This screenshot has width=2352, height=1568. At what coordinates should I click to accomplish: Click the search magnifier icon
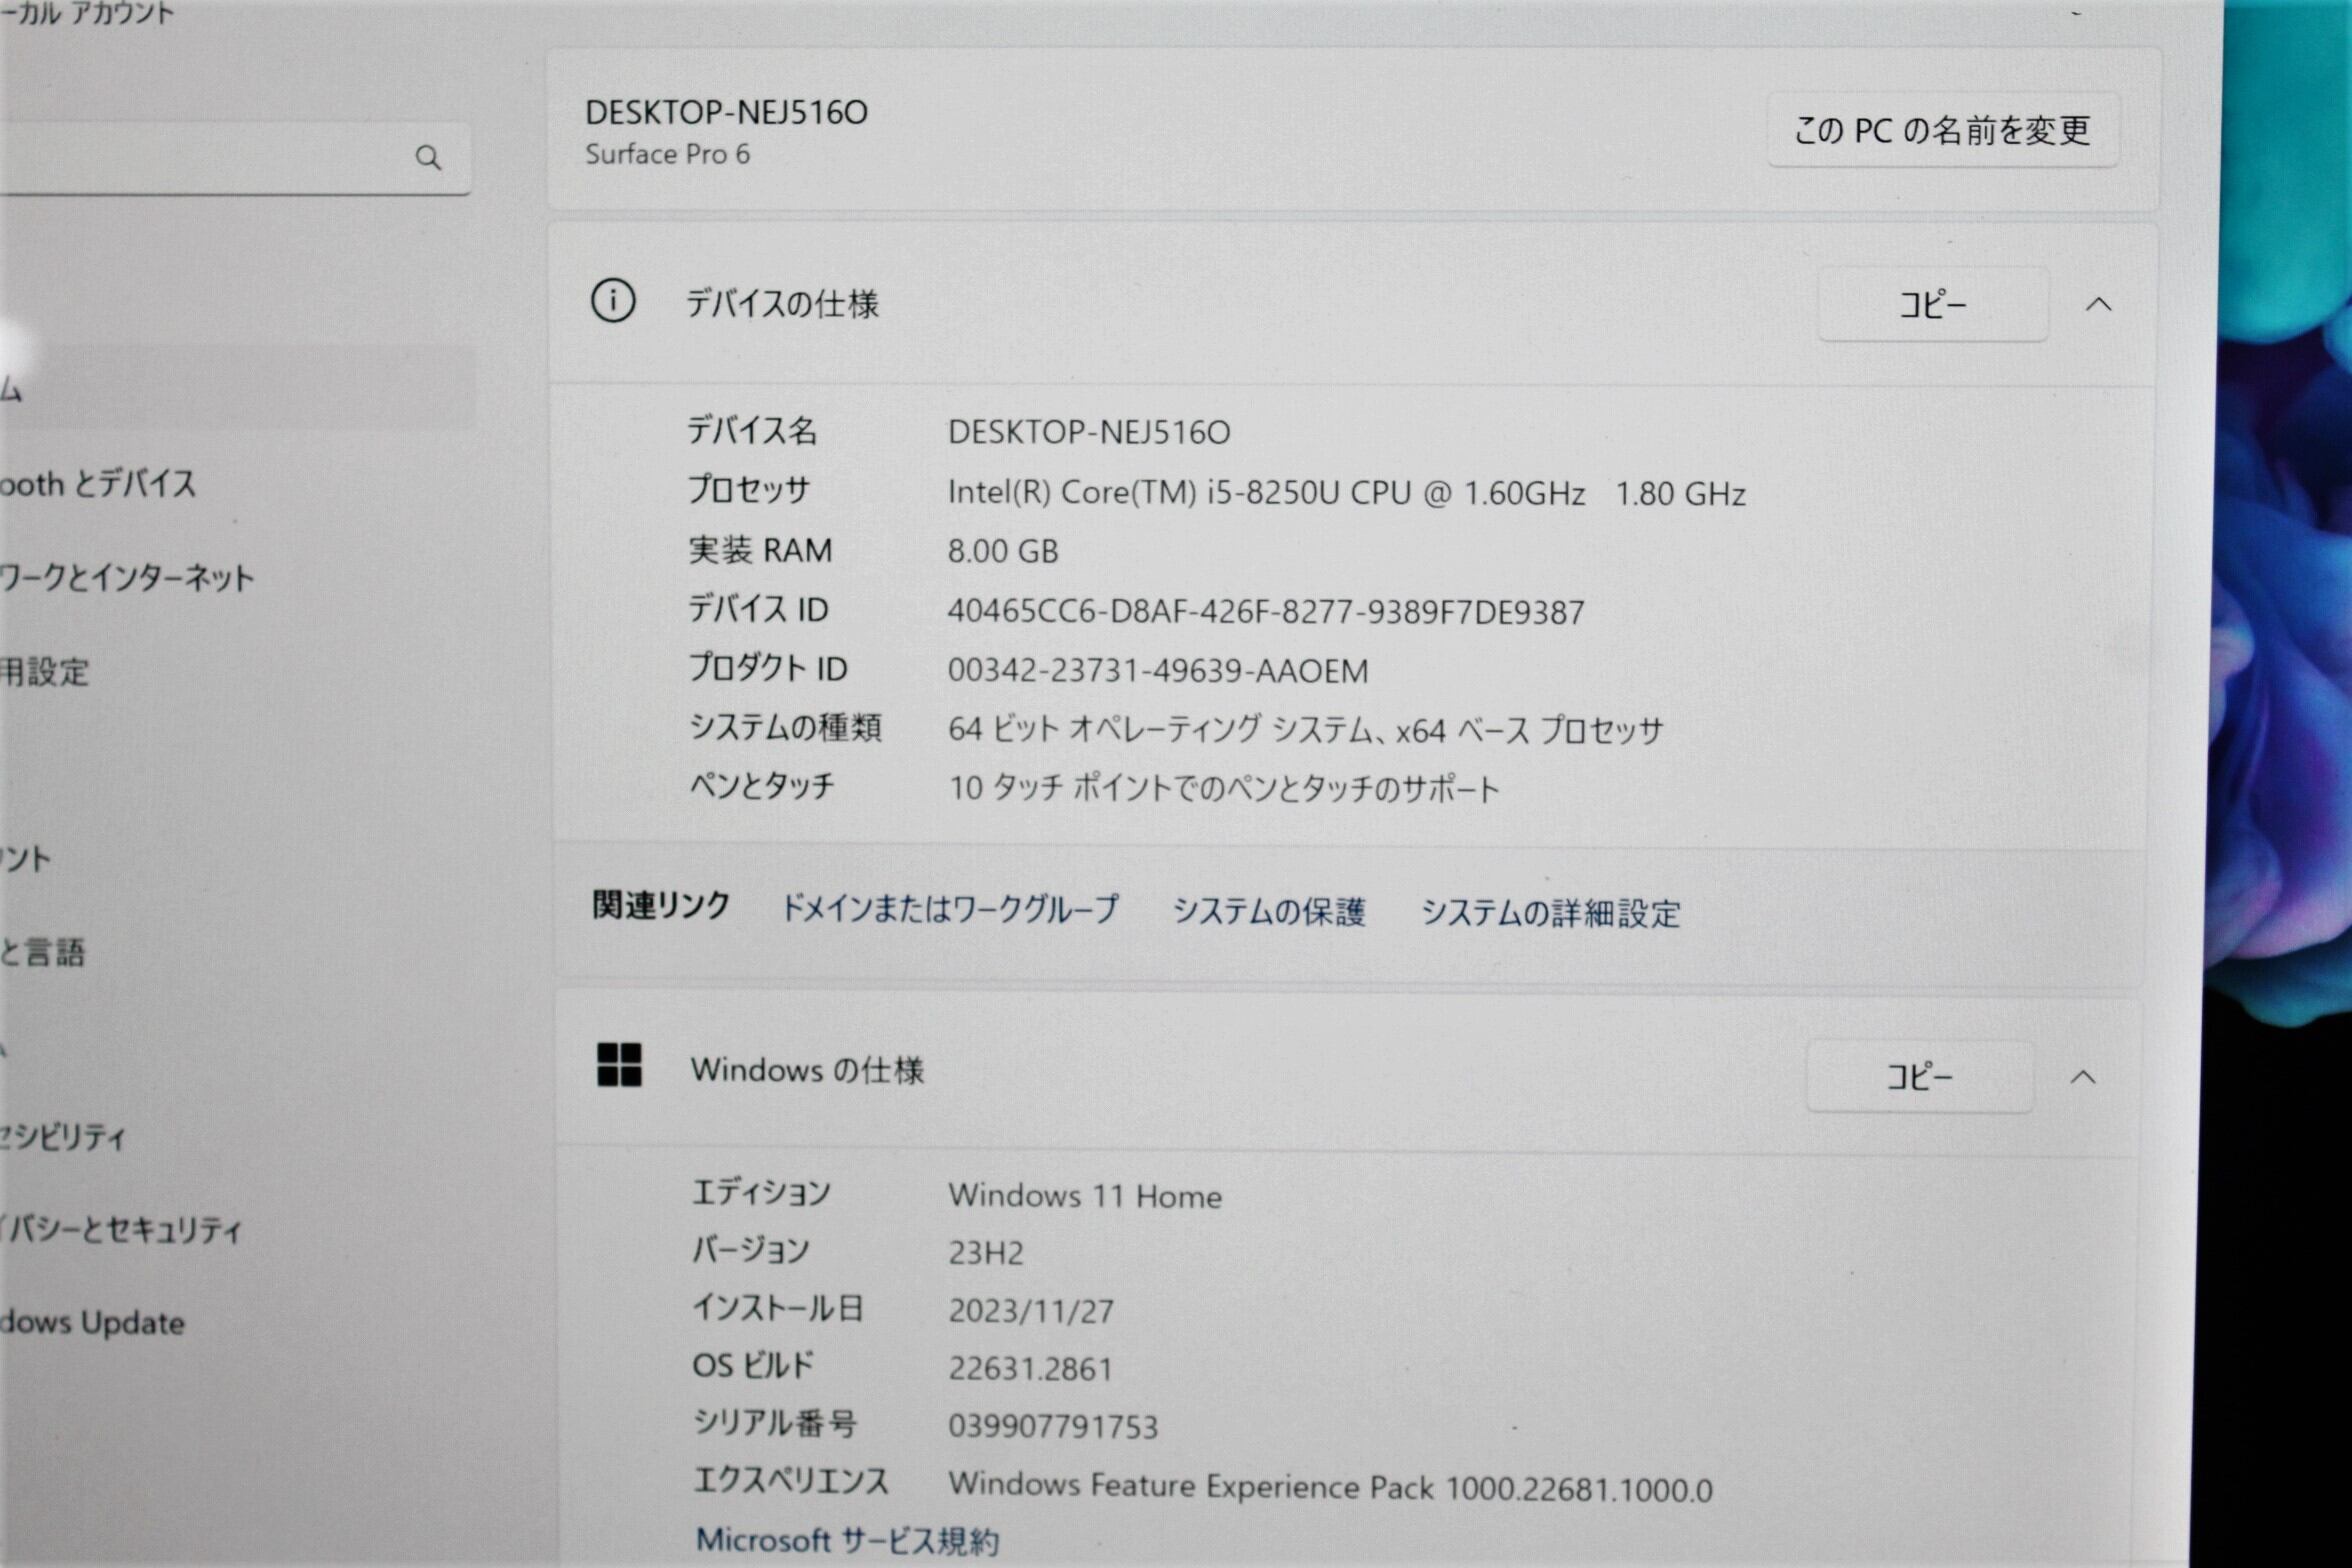tap(428, 158)
